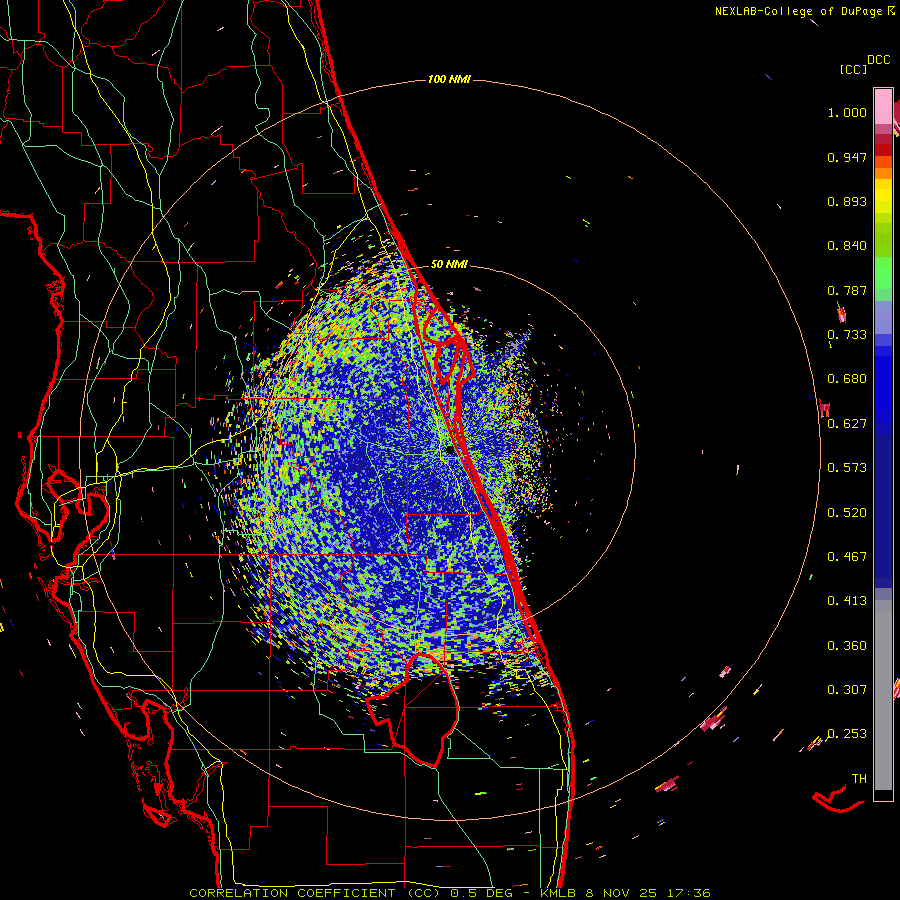Image resolution: width=900 pixels, height=900 pixels.
Task: Select the 0.840 scale value
Action: tap(847, 246)
